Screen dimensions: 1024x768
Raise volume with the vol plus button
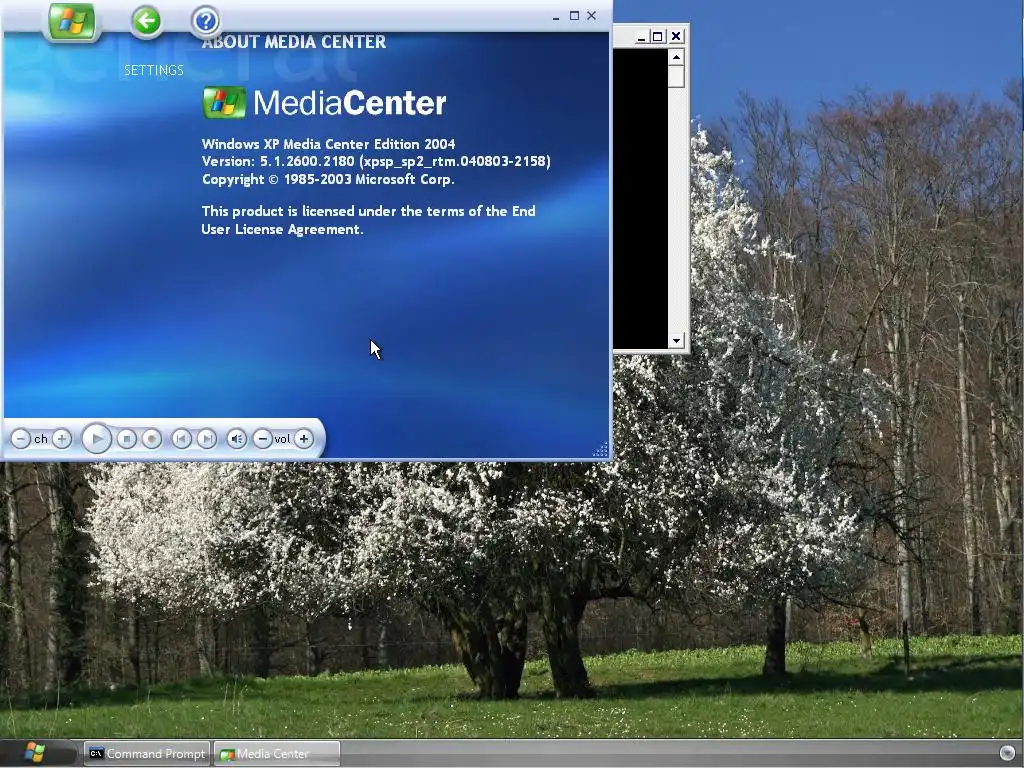coord(304,439)
